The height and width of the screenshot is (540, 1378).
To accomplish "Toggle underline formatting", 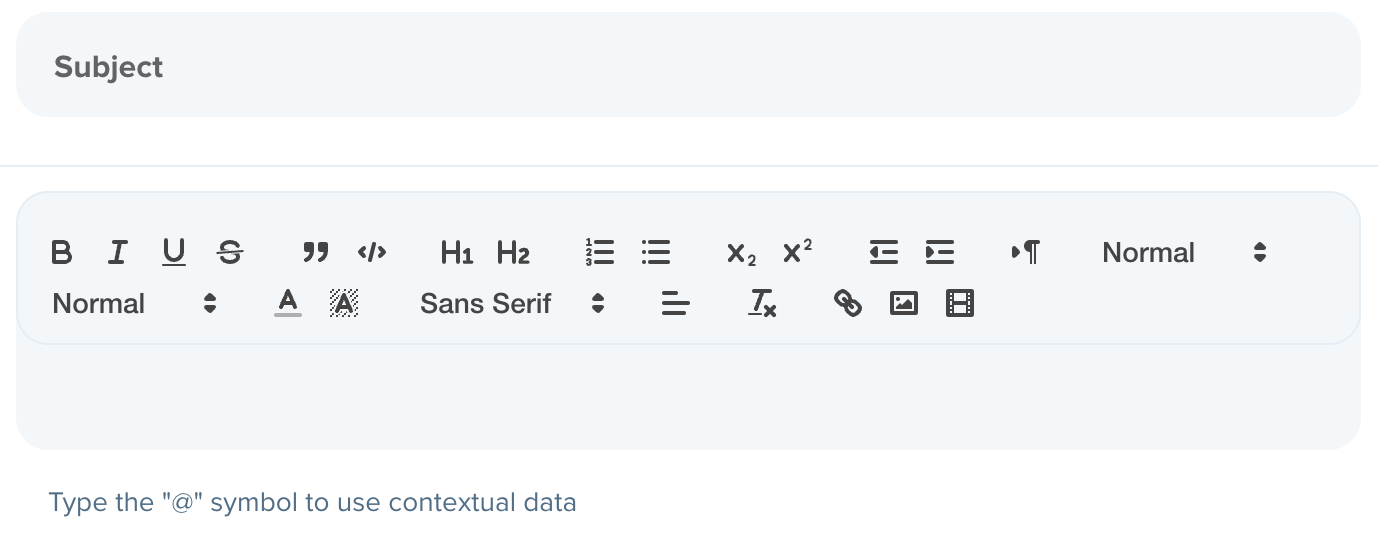I will tap(174, 253).
